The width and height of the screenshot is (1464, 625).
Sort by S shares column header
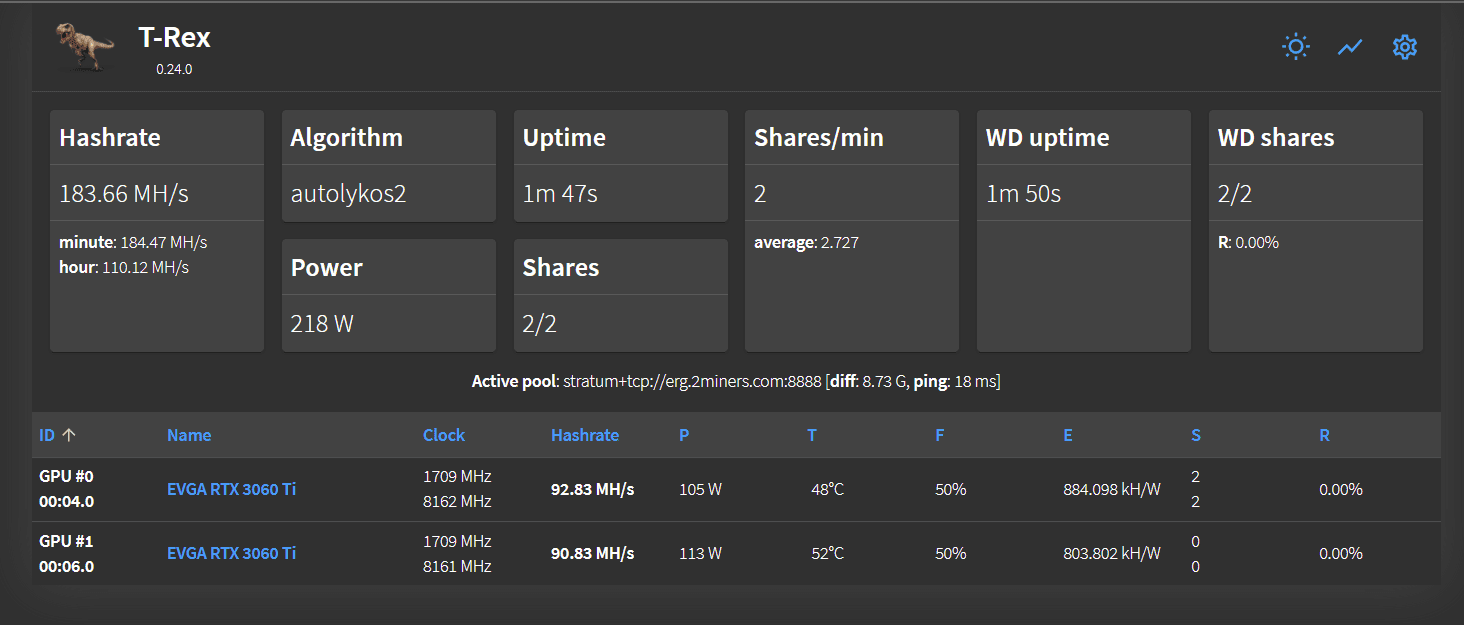click(1196, 435)
